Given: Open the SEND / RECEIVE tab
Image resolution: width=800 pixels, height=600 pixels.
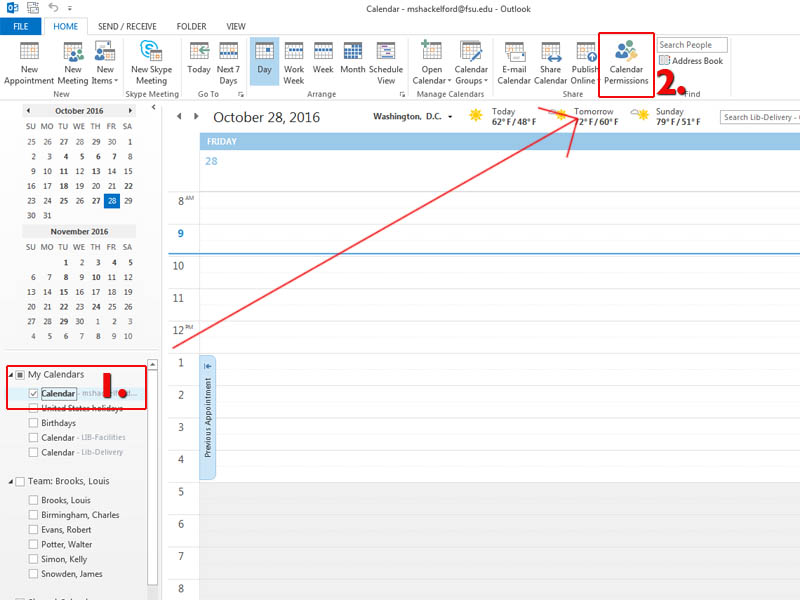Looking at the screenshot, I should 127,27.
